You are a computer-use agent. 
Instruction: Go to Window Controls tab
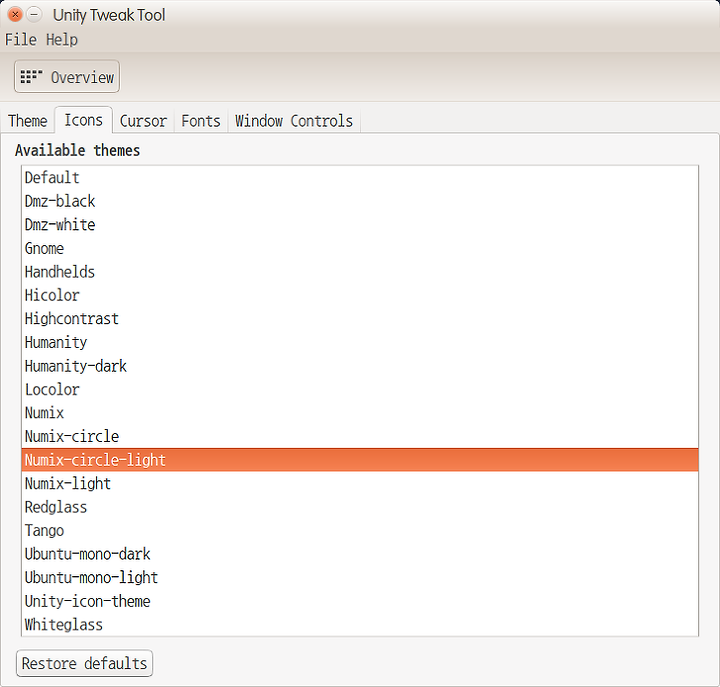[294, 121]
